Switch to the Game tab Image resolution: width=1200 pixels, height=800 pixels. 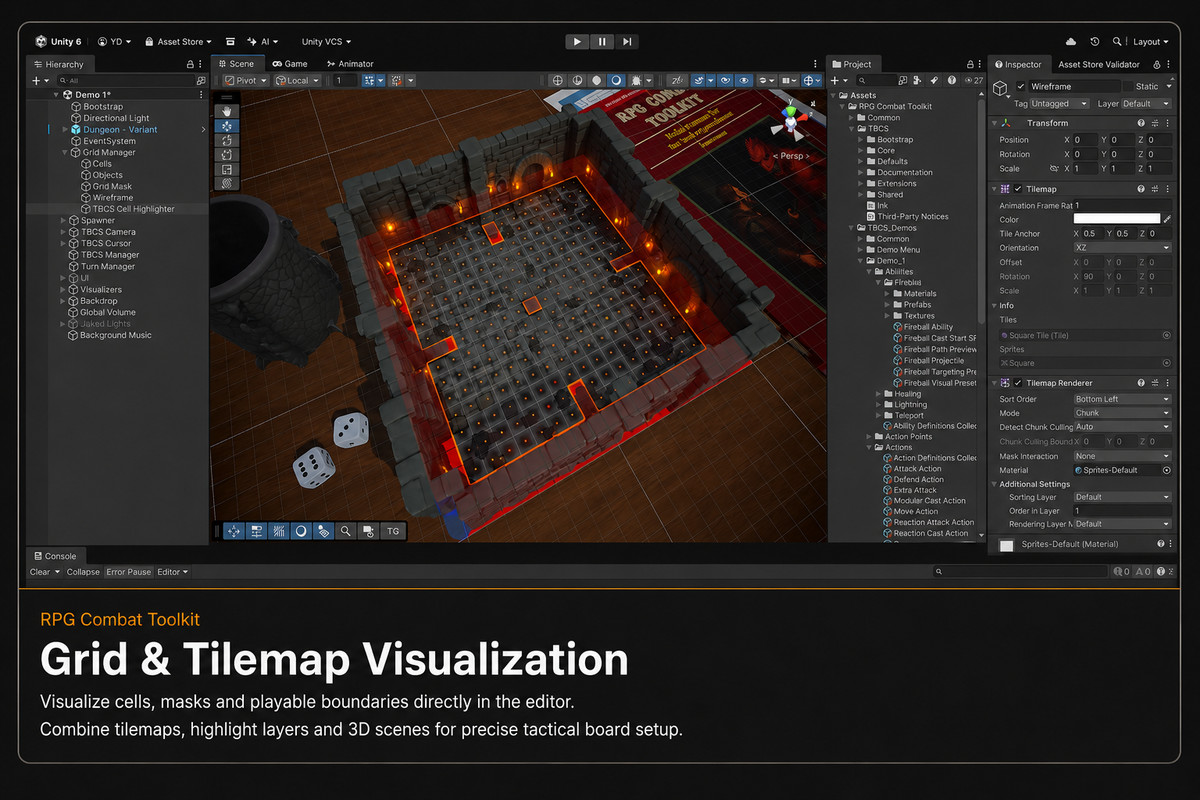pyautogui.click(x=290, y=64)
